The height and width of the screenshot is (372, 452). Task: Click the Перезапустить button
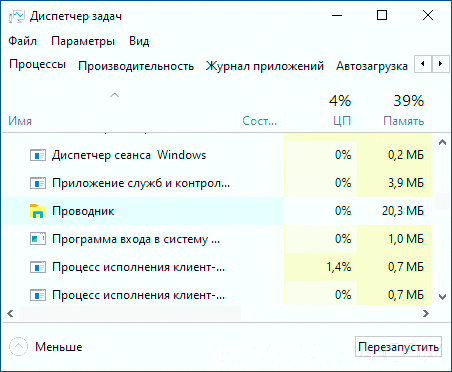398,347
